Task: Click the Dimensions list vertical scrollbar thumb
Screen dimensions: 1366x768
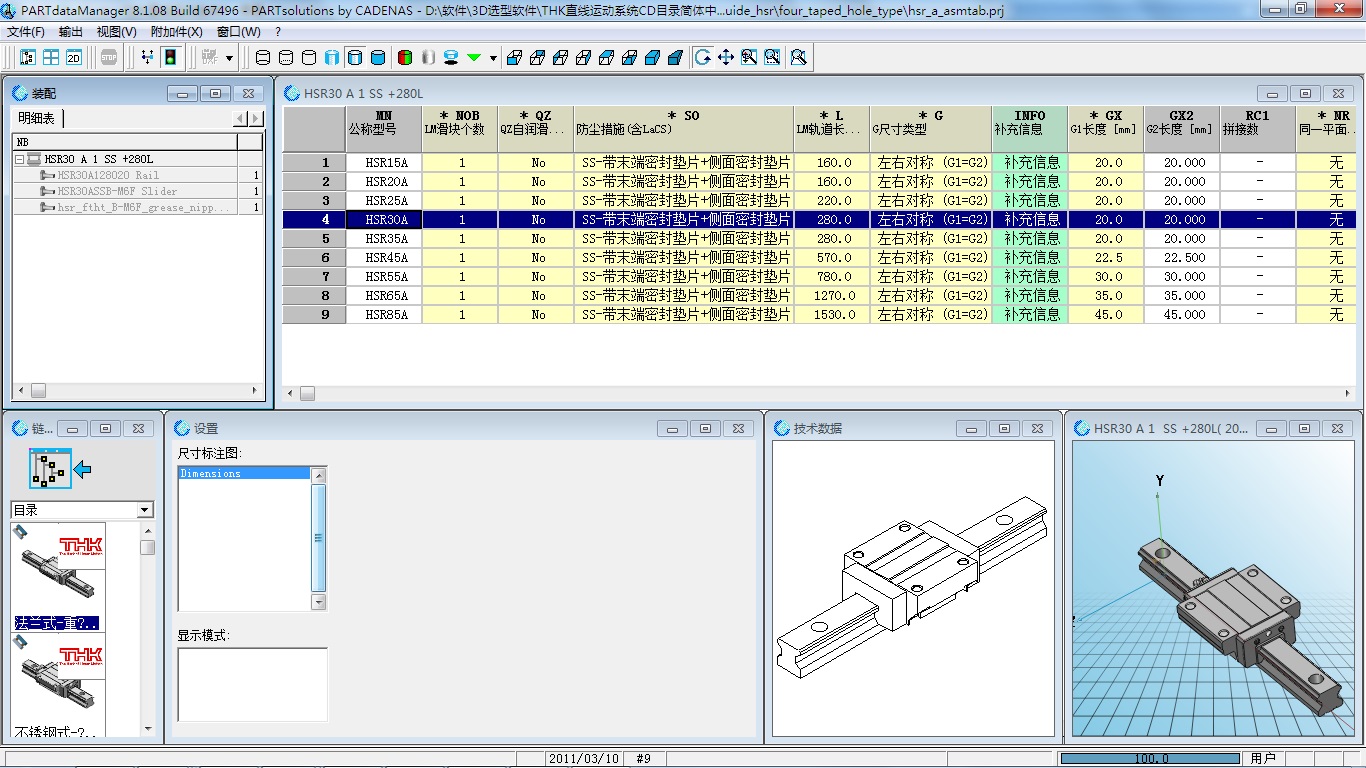Action: [319, 538]
